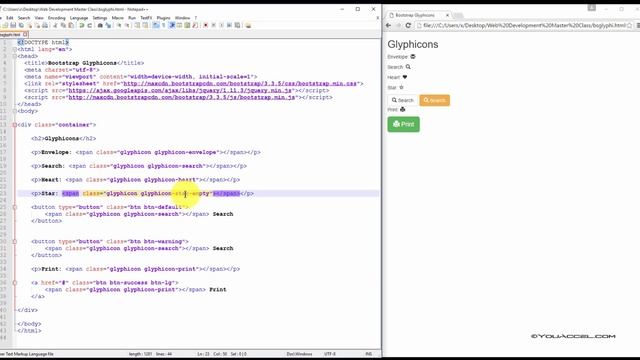640x360 pixels.
Task: Click the bootstrap.min.js URL in code
Action: click(182, 98)
